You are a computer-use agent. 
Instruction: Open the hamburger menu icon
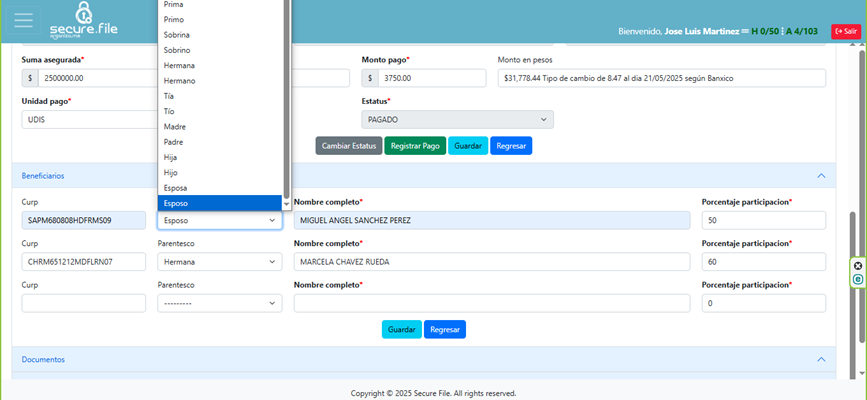pos(23,21)
